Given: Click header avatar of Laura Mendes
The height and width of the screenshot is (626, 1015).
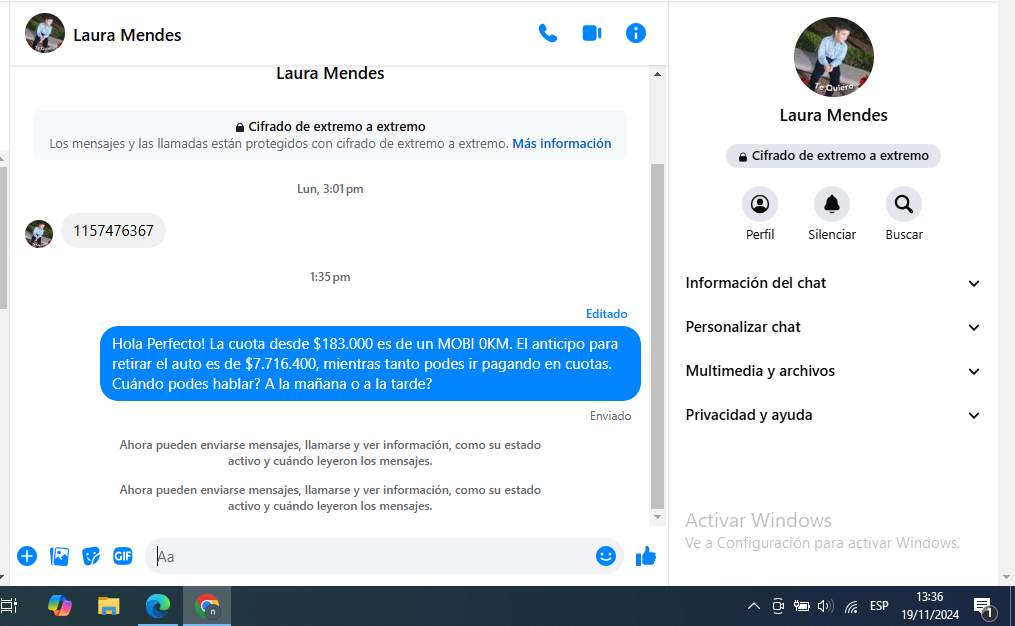Looking at the screenshot, I should pos(45,33).
